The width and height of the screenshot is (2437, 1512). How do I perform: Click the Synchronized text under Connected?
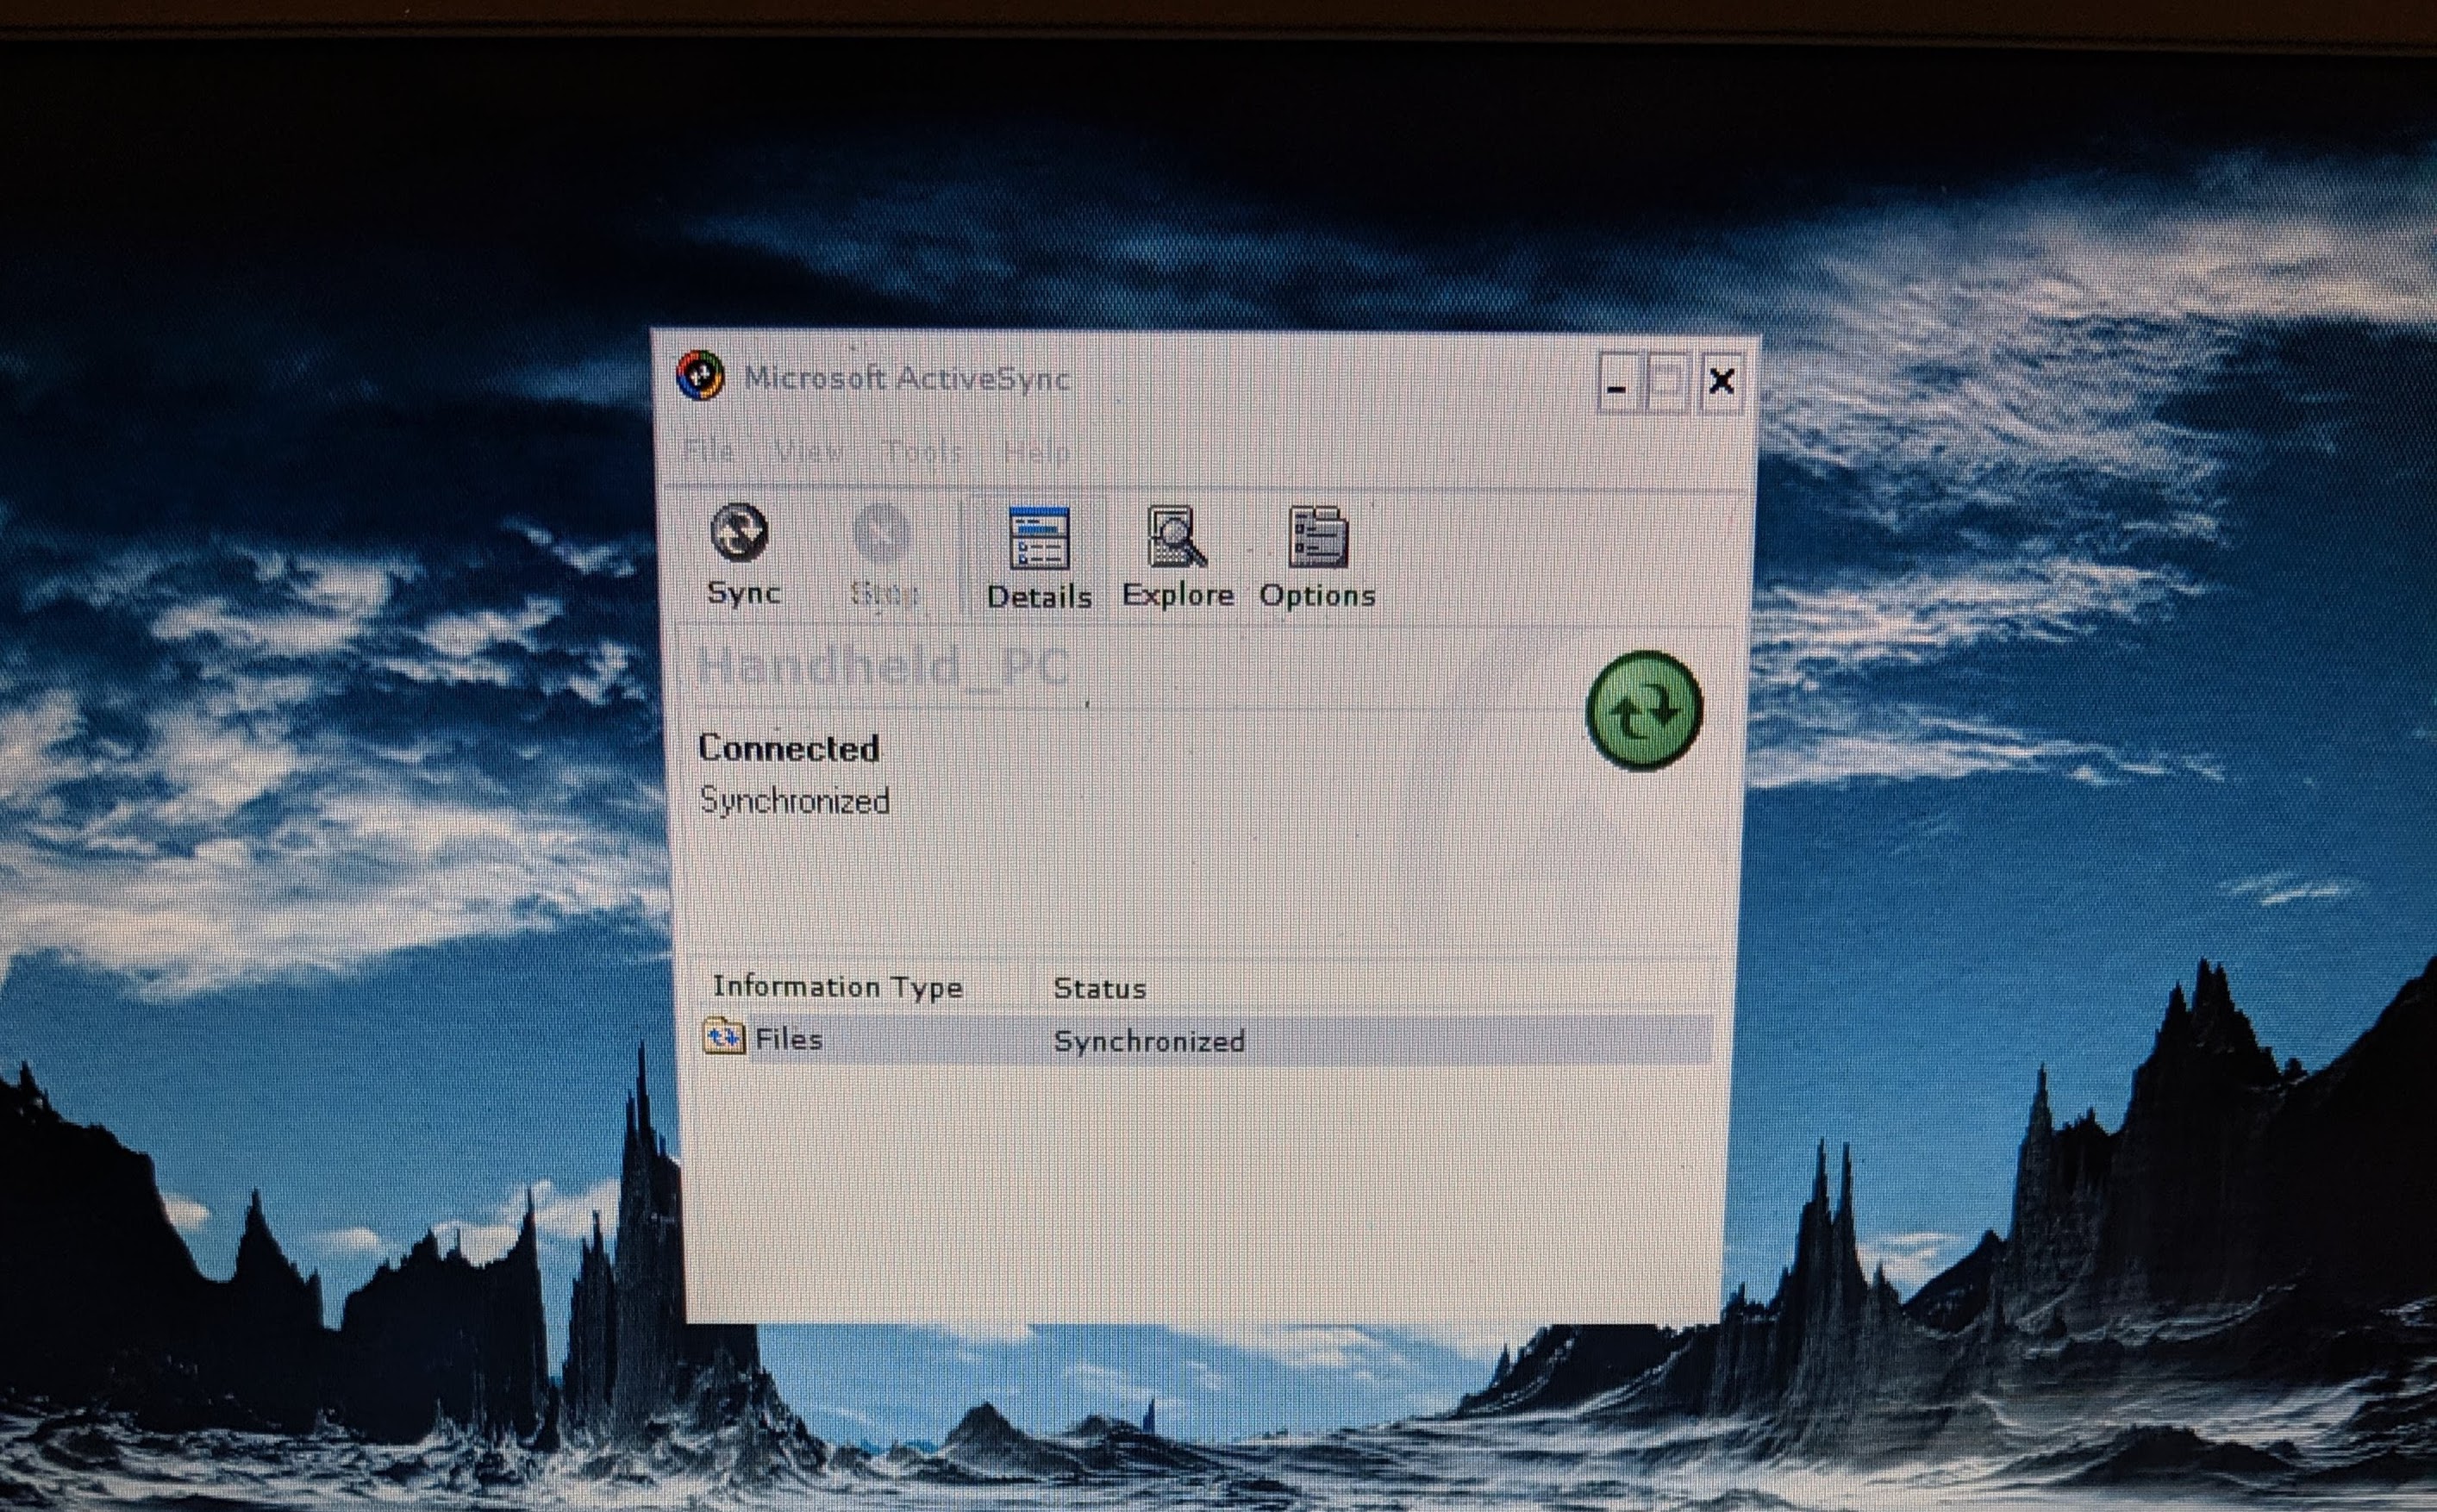794,801
